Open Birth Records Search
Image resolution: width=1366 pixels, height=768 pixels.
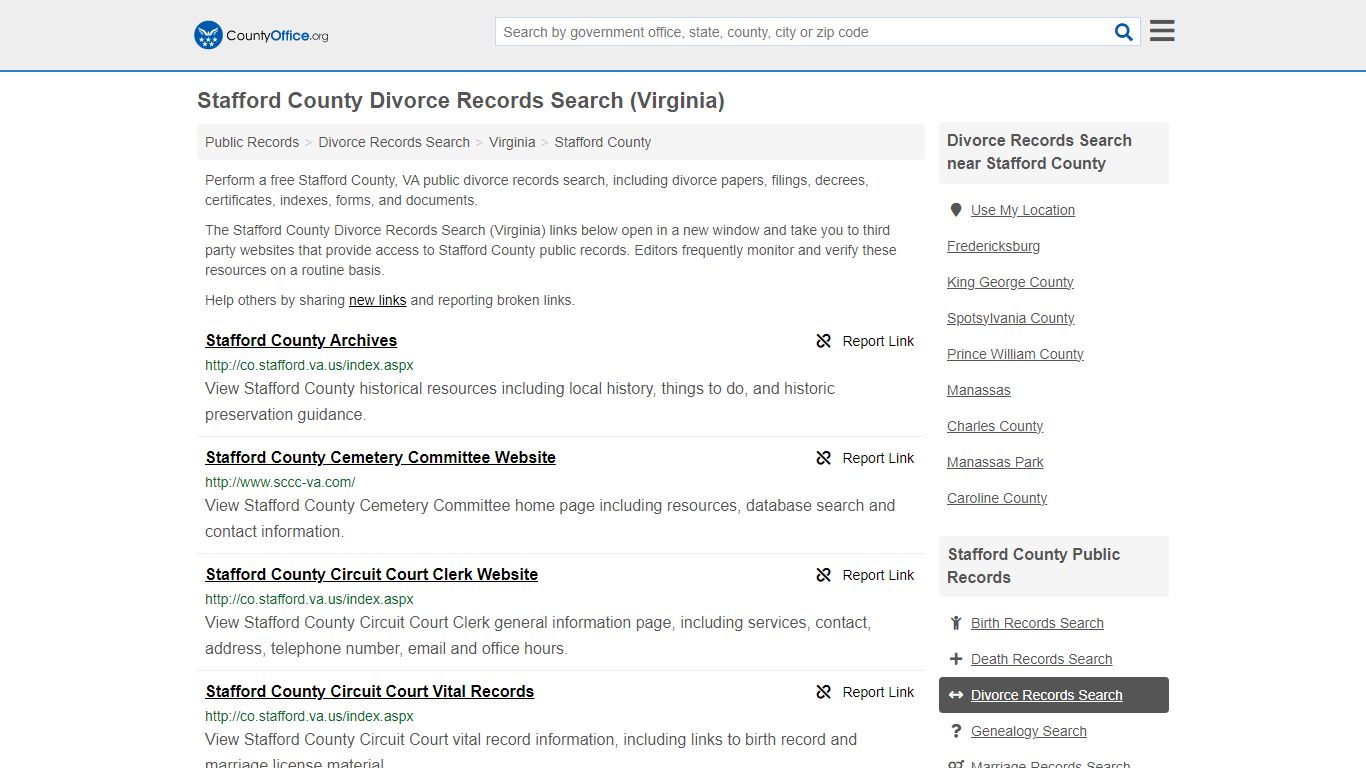pyautogui.click(x=1037, y=623)
